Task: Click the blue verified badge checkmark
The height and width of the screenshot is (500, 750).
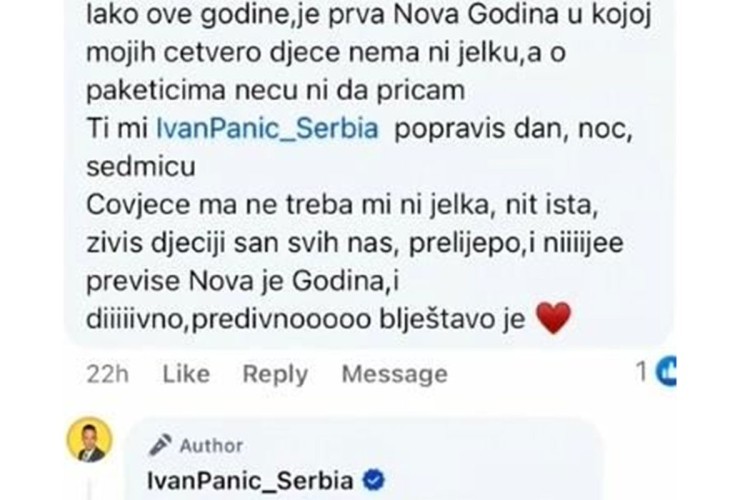Action: coord(374,480)
